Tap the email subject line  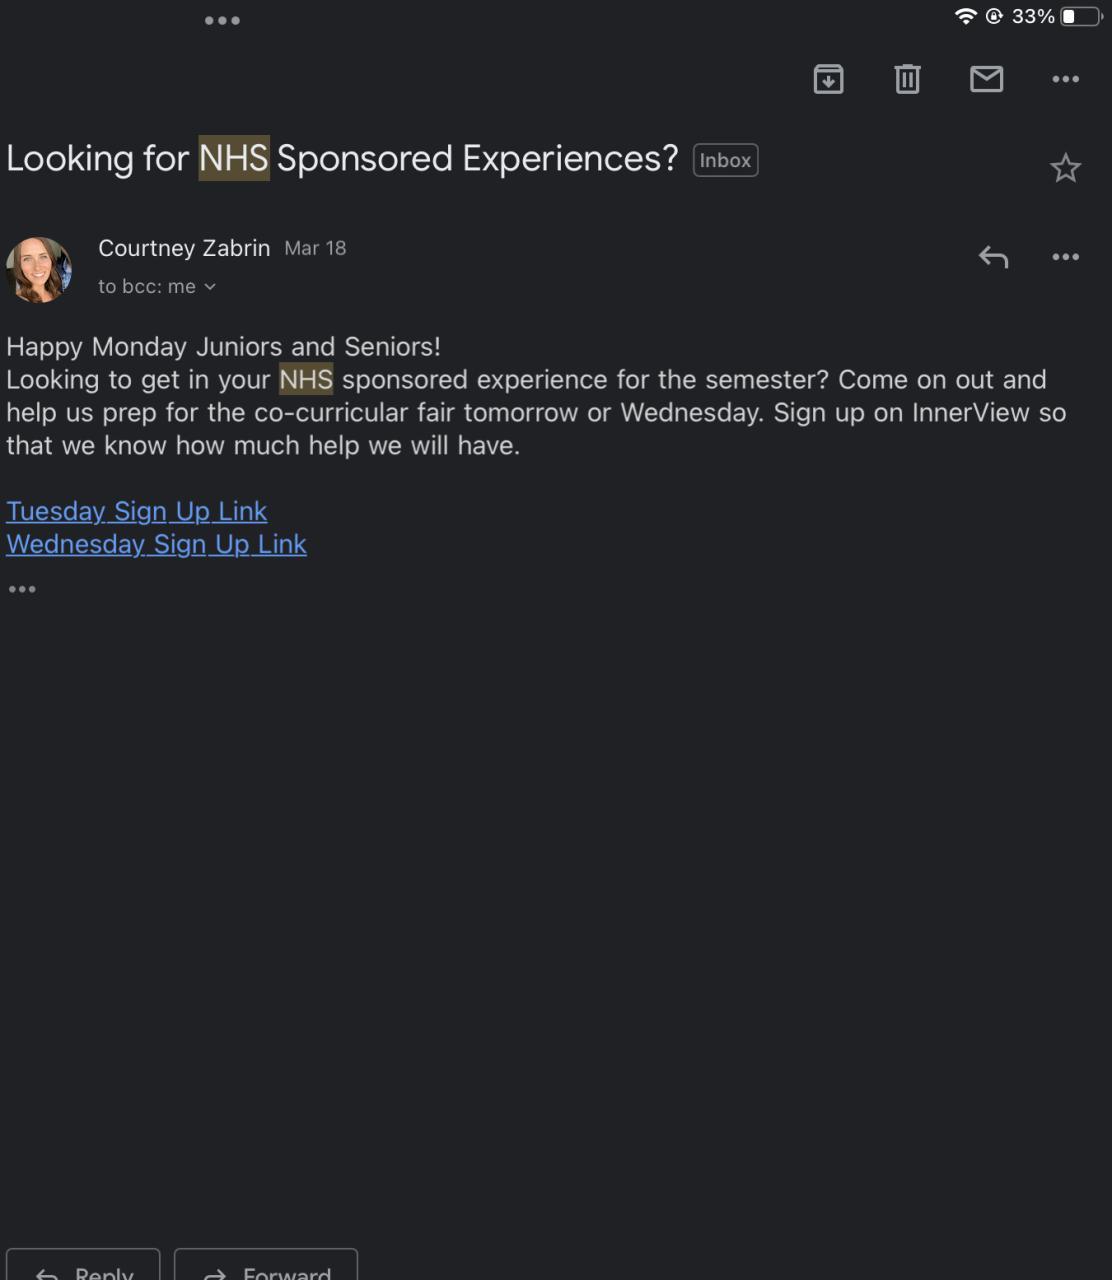342,159
